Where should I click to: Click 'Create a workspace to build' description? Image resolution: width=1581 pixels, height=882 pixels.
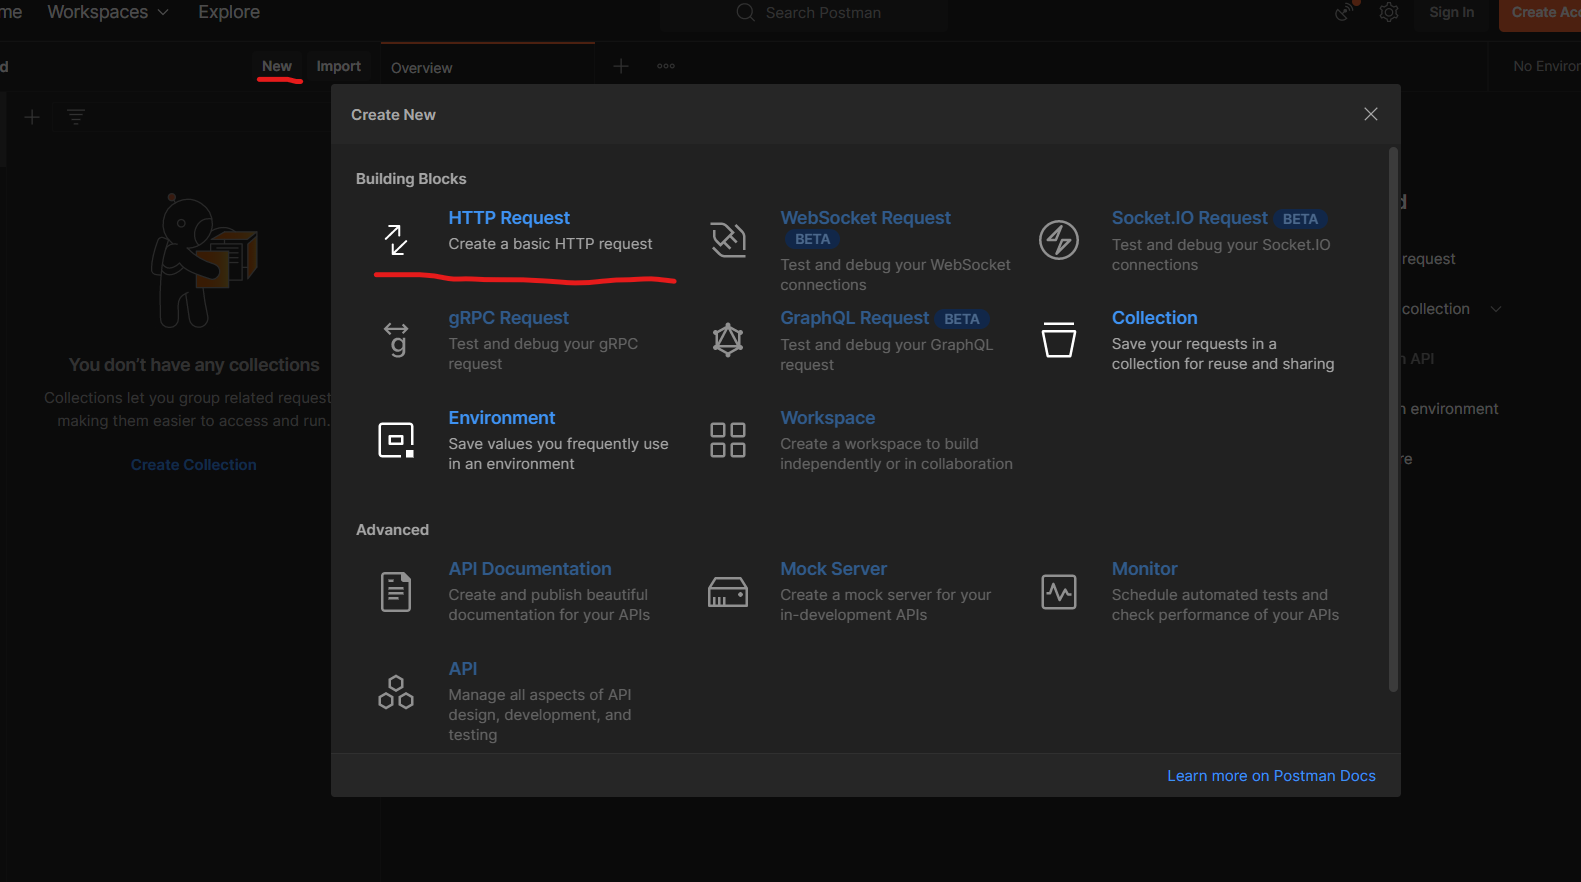pos(896,454)
